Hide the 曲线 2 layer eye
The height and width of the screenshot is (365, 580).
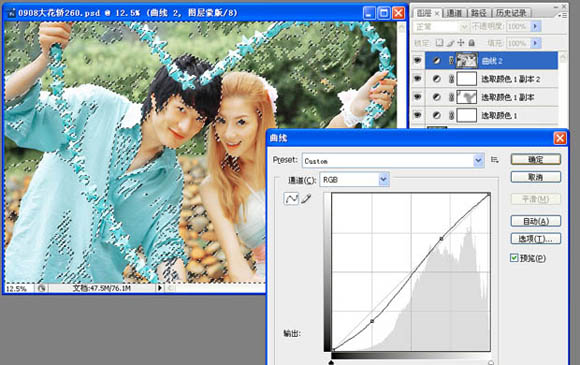pos(418,60)
